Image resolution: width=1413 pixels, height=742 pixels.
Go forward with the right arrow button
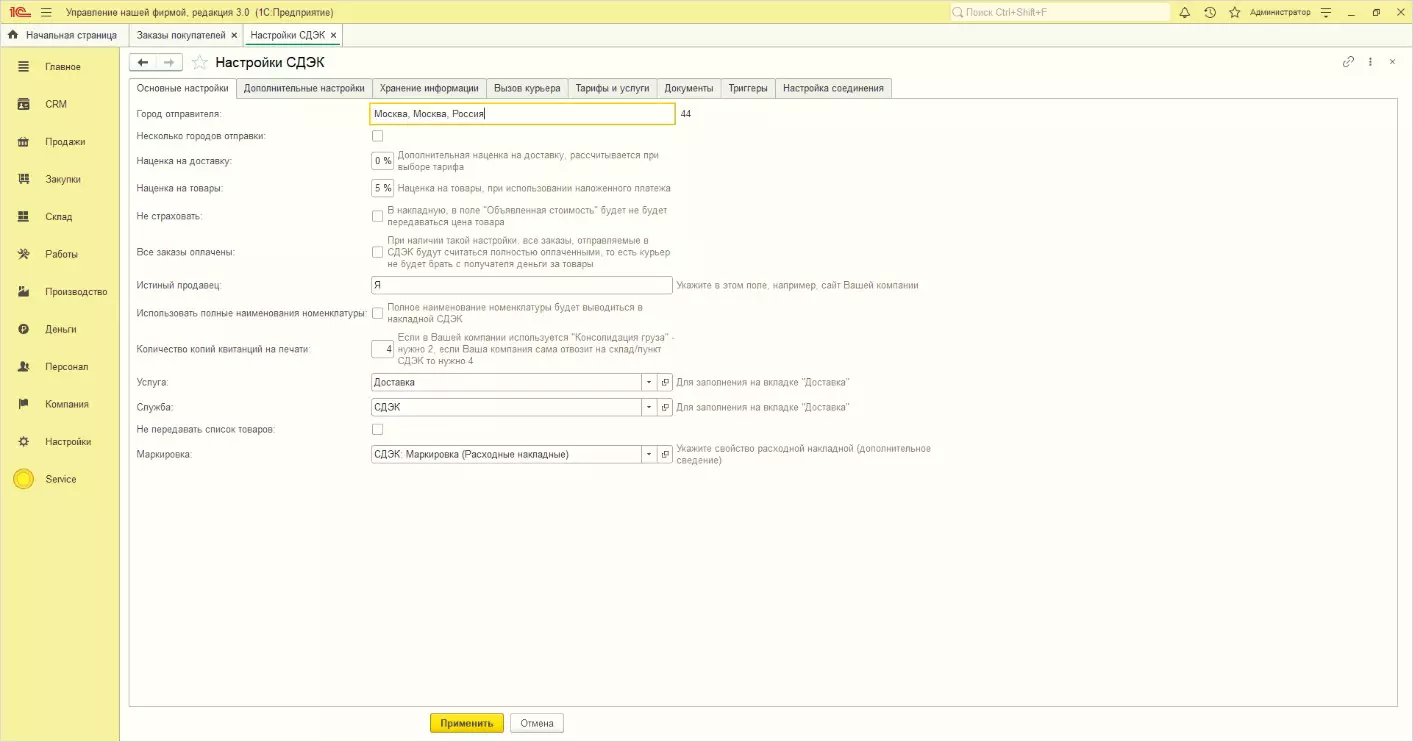tap(169, 62)
